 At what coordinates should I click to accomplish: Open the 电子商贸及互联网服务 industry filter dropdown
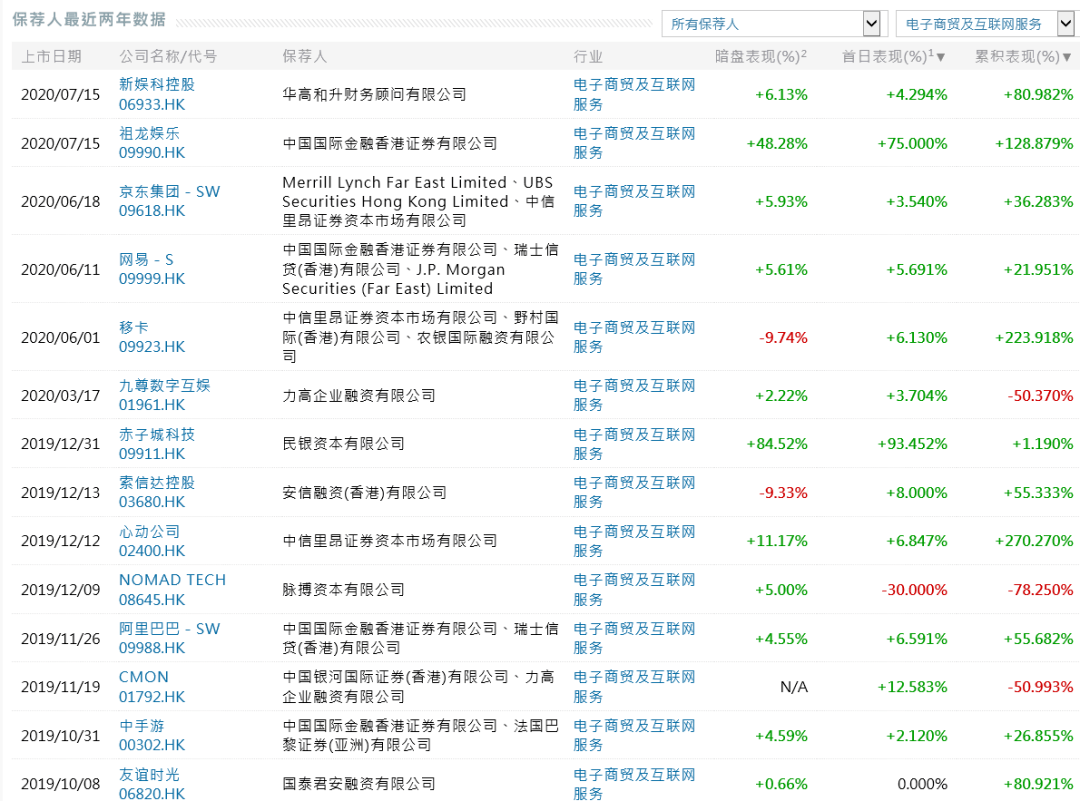point(987,24)
